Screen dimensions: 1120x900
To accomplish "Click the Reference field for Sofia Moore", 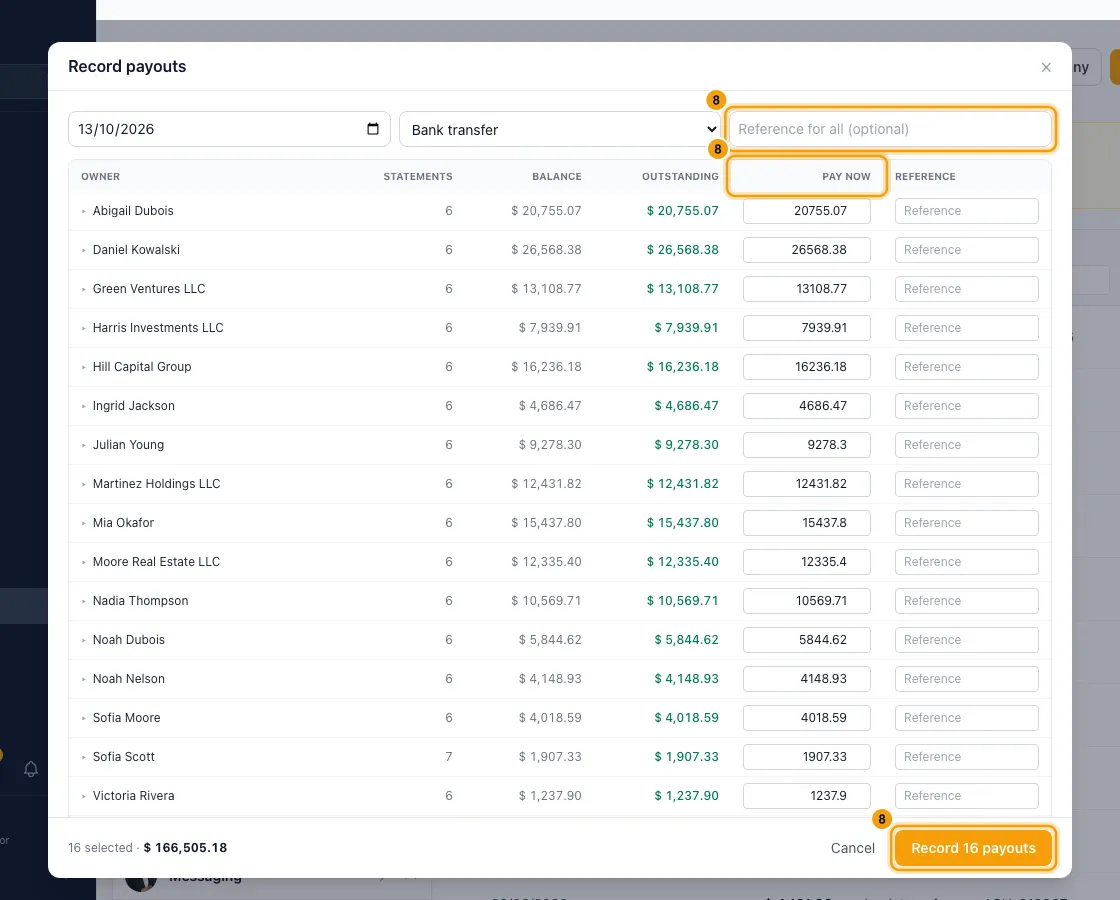I will coord(966,718).
